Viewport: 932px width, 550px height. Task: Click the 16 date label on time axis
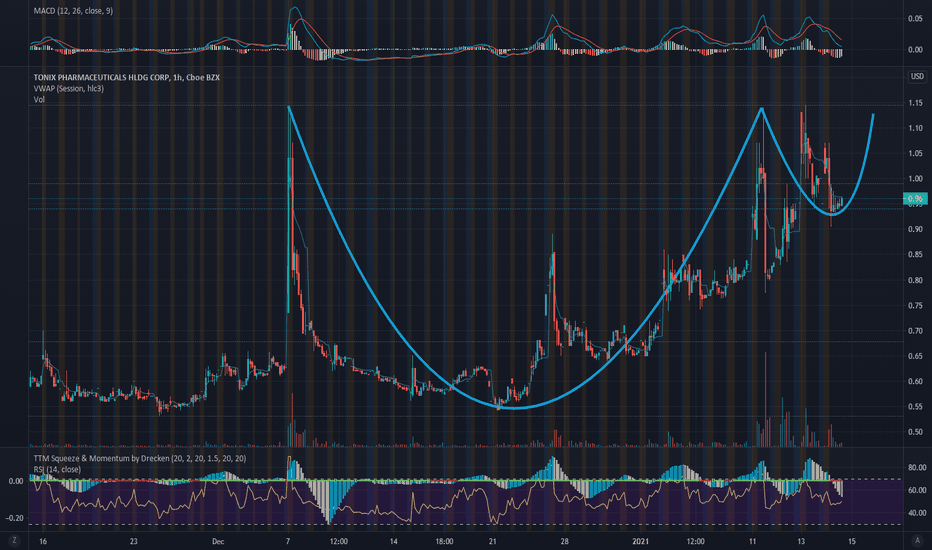(x=43, y=542)
